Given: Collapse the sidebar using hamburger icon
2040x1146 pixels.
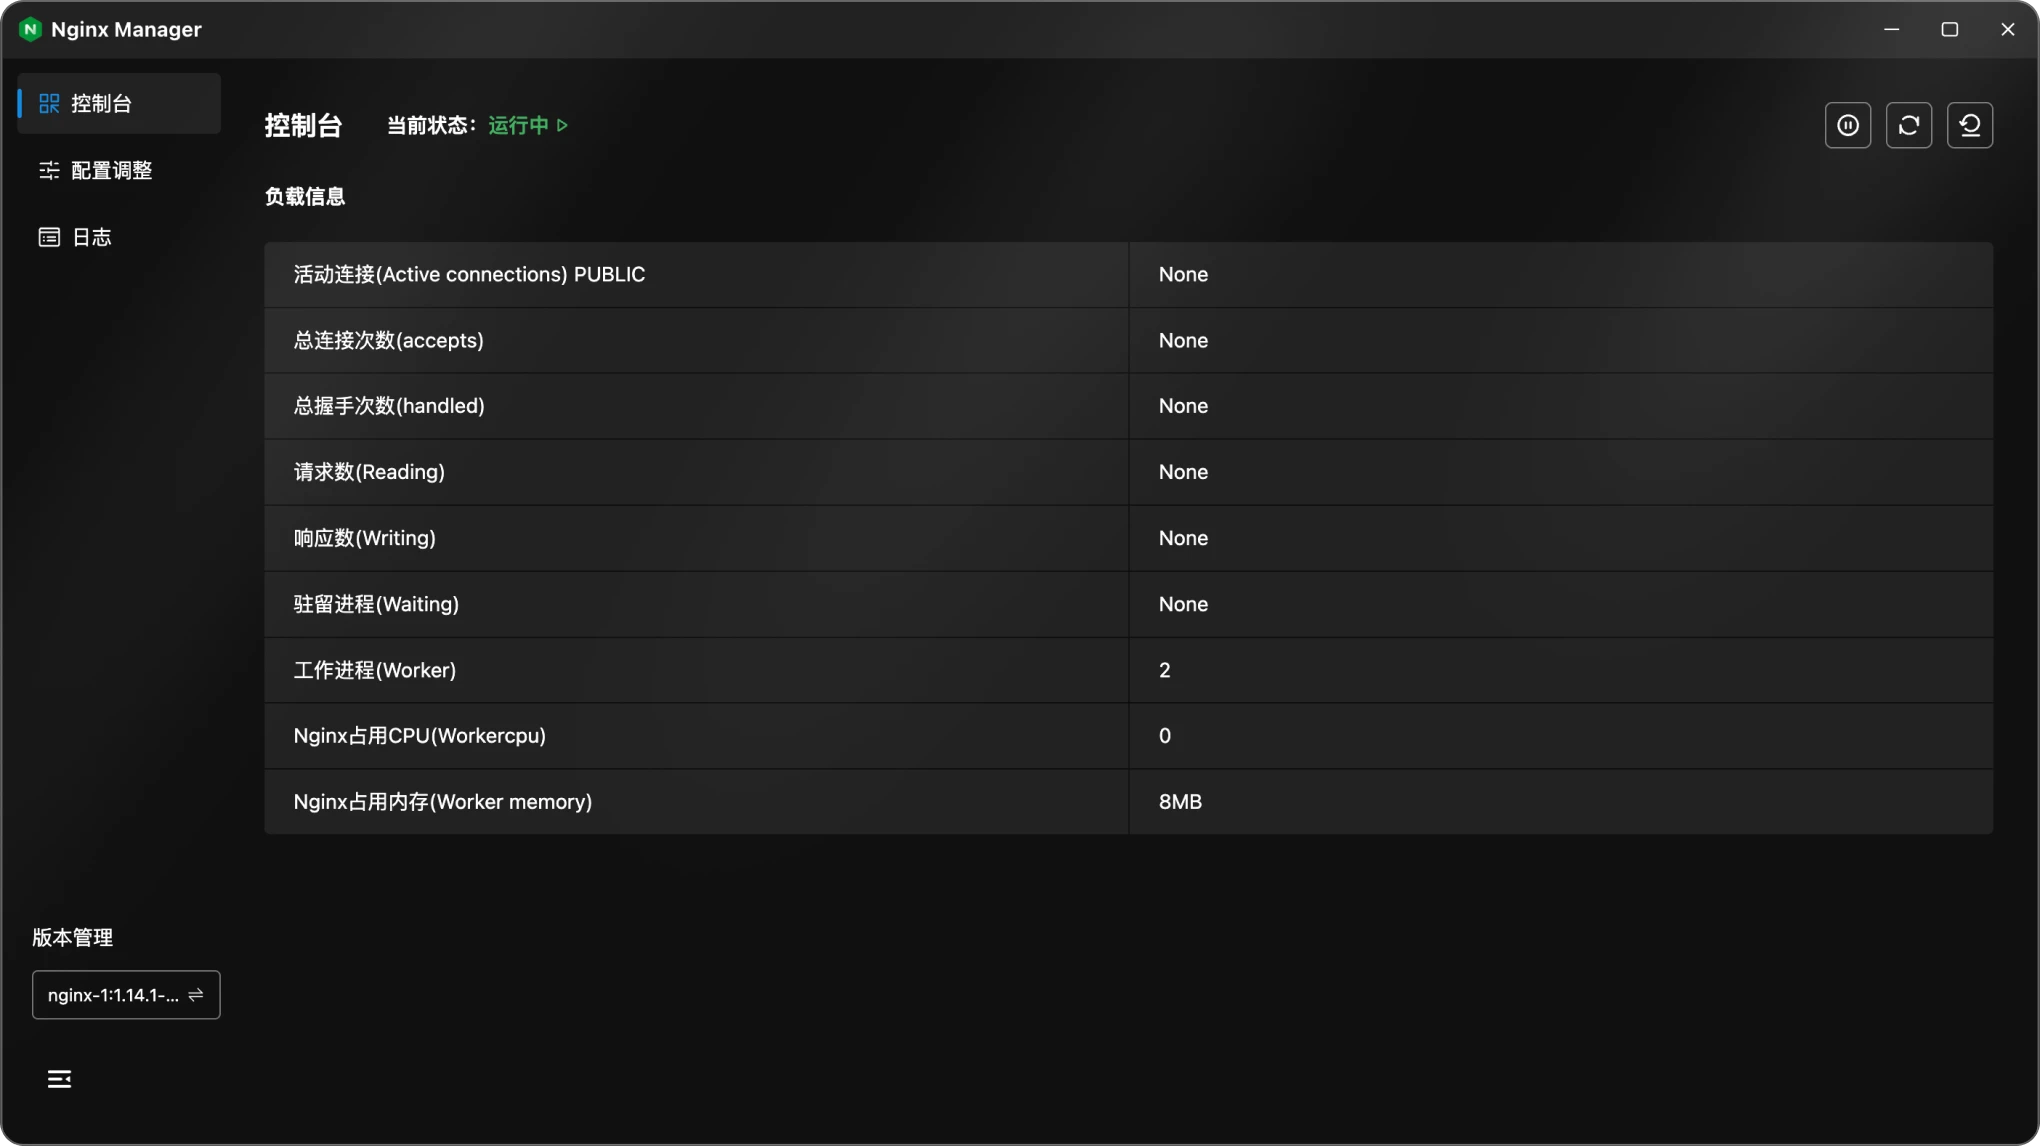Looking at the screenshot, I should (59, 1078).
